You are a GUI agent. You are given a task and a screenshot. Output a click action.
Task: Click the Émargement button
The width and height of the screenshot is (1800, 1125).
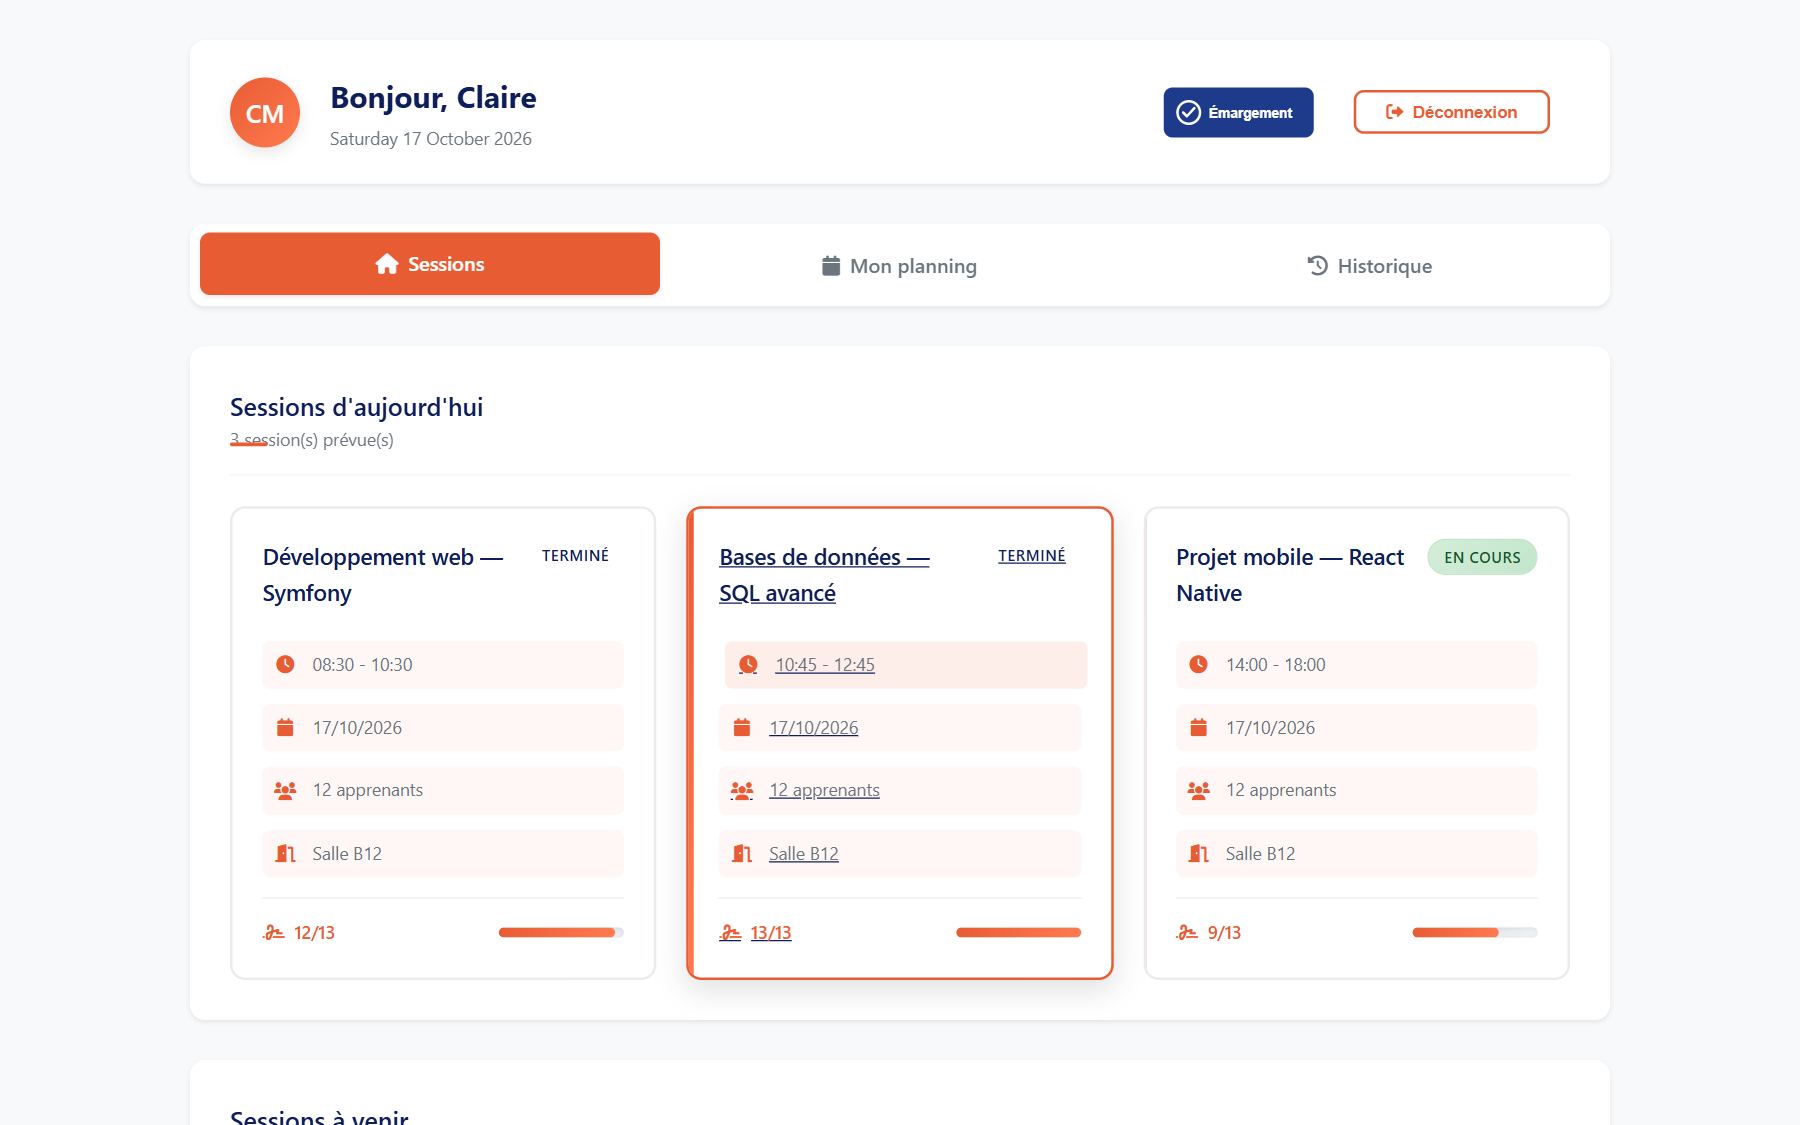[1238, 112]
